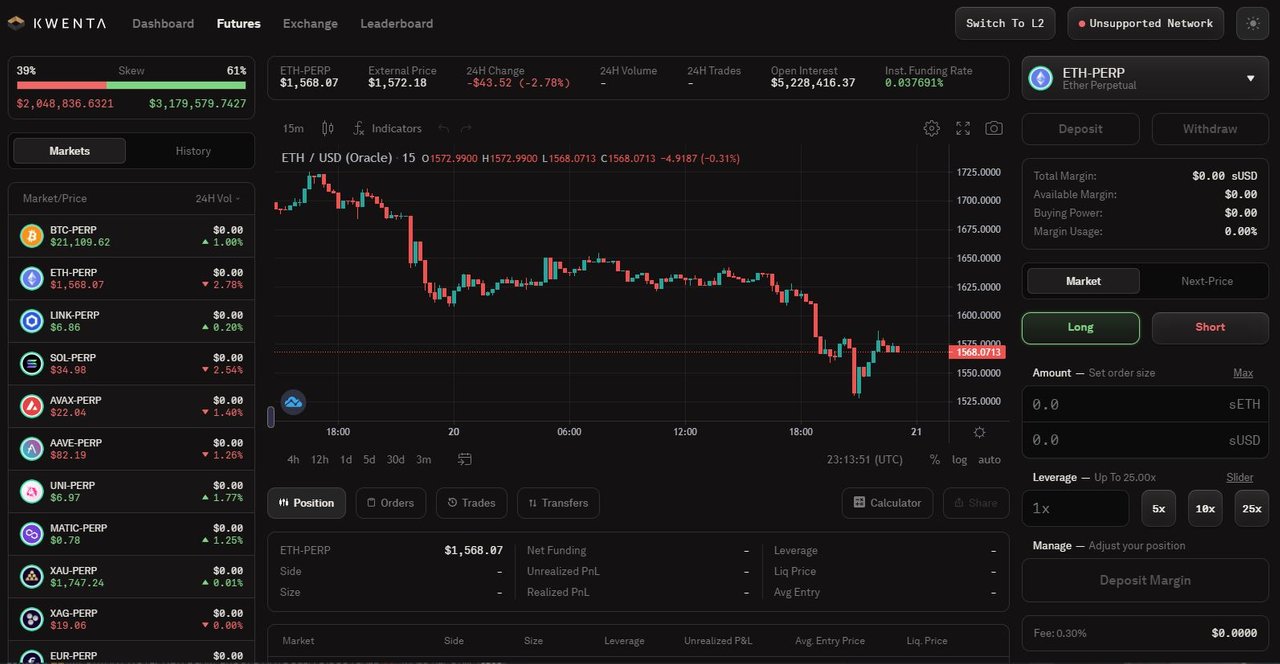Toggle auto scale on the chart
Screen dimensions: 1280x664
tap(989, 459)
